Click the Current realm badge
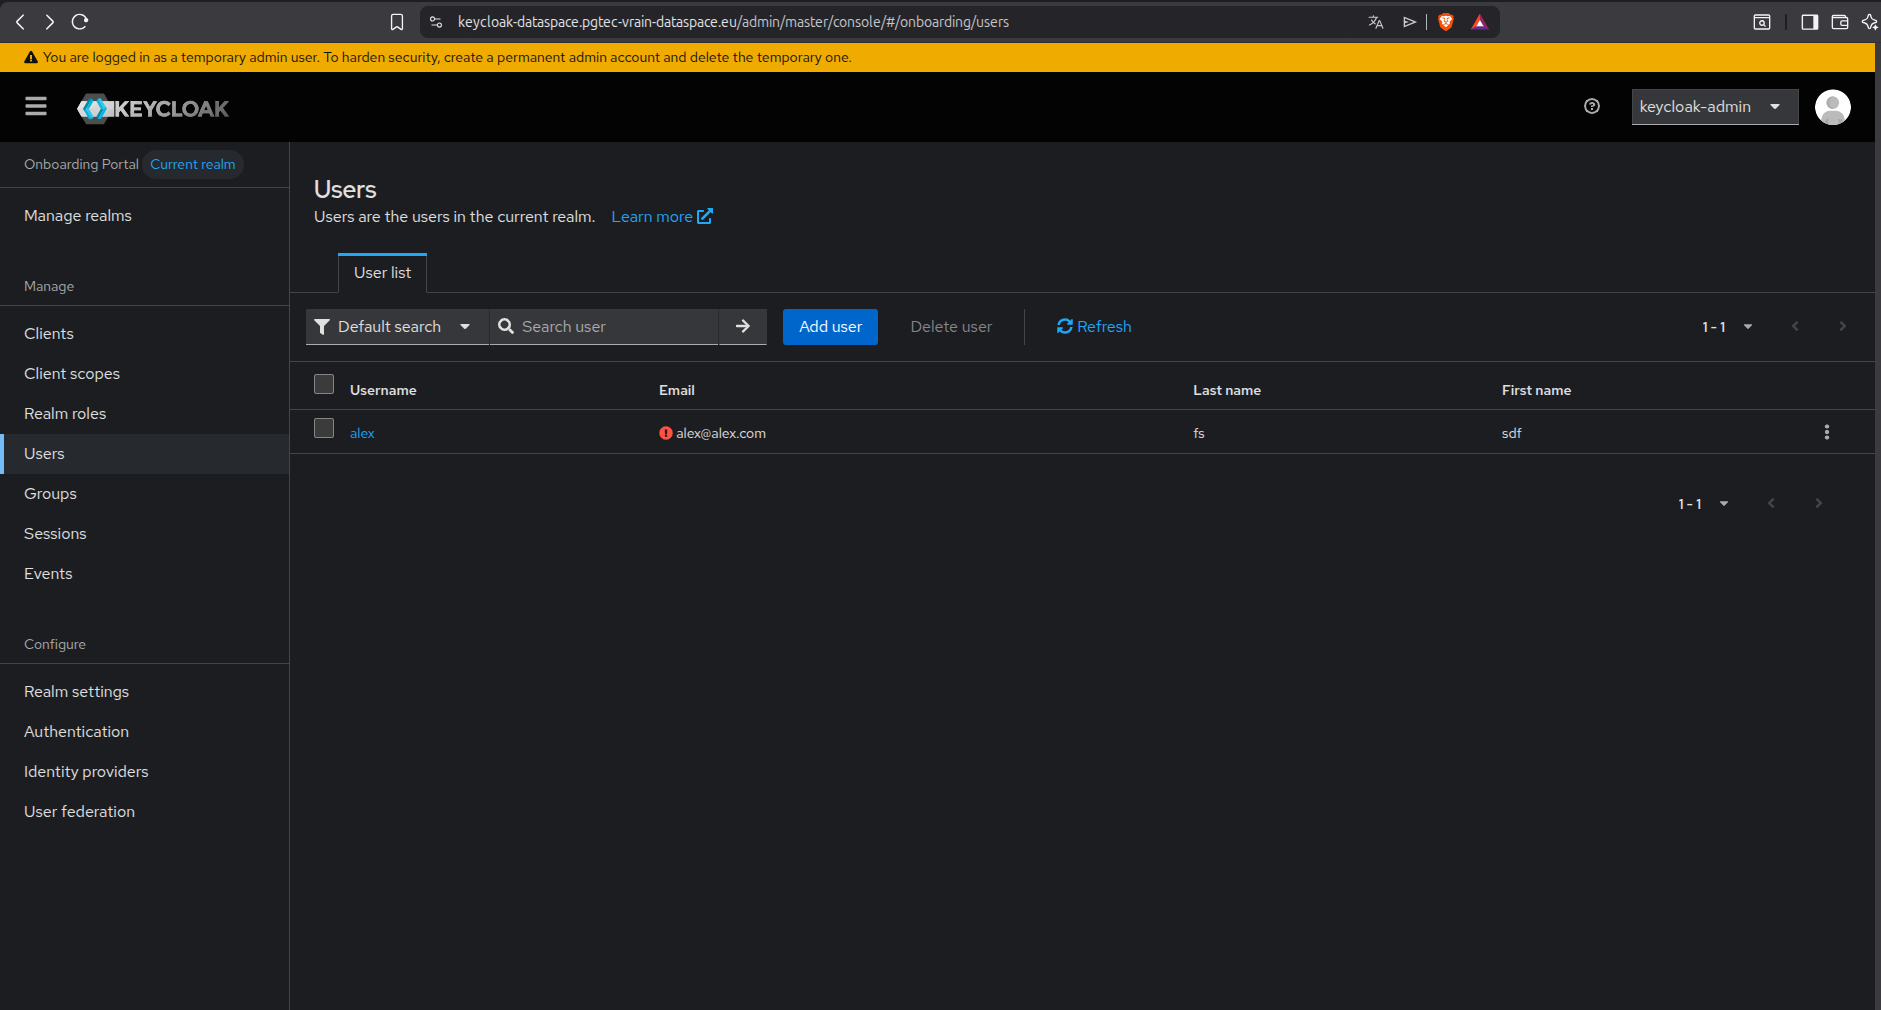Viewport: 1881px width, 1010px height. 193,164
